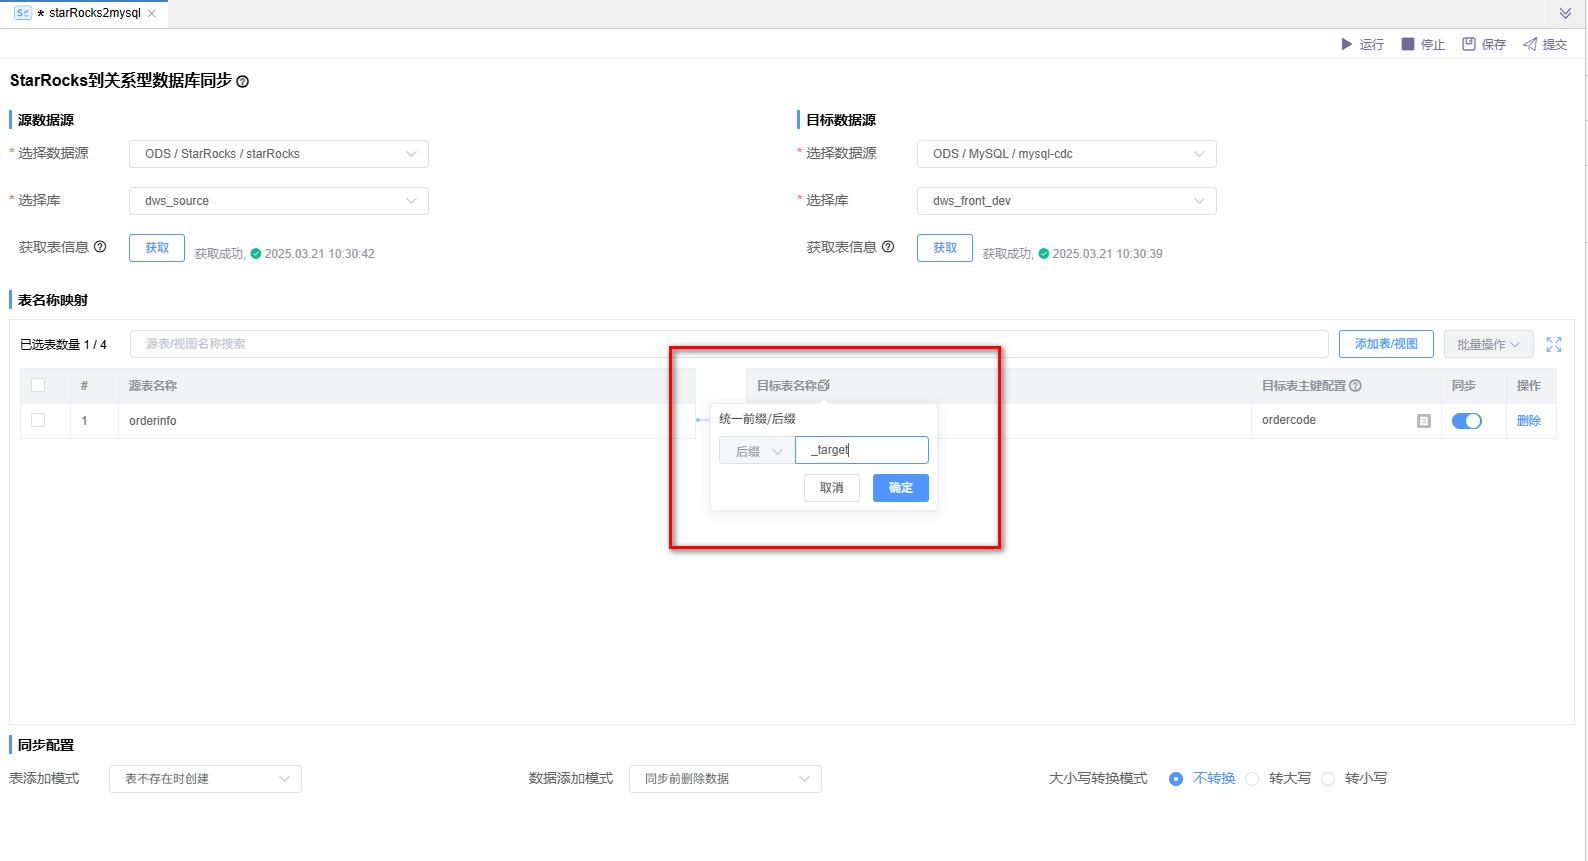Click the 添加表/视图 button

tap(1385, 344)
